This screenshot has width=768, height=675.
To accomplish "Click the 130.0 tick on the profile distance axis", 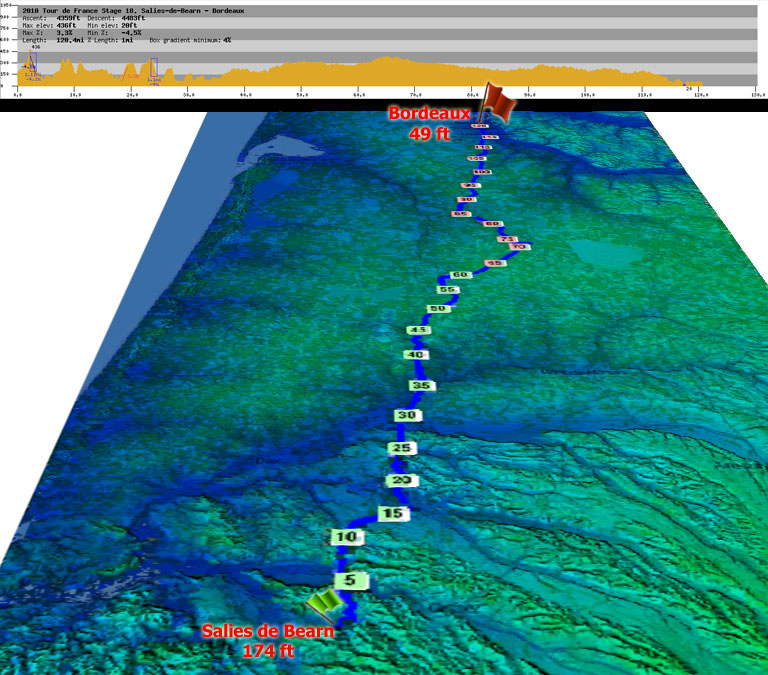I will point(758,94).
